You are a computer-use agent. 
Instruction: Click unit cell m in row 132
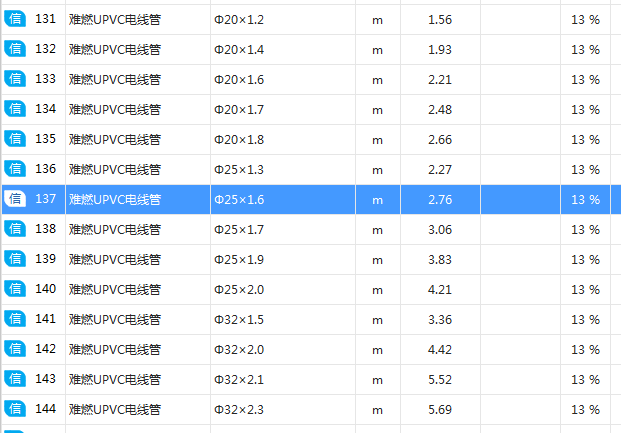click(x=378, y=50)
